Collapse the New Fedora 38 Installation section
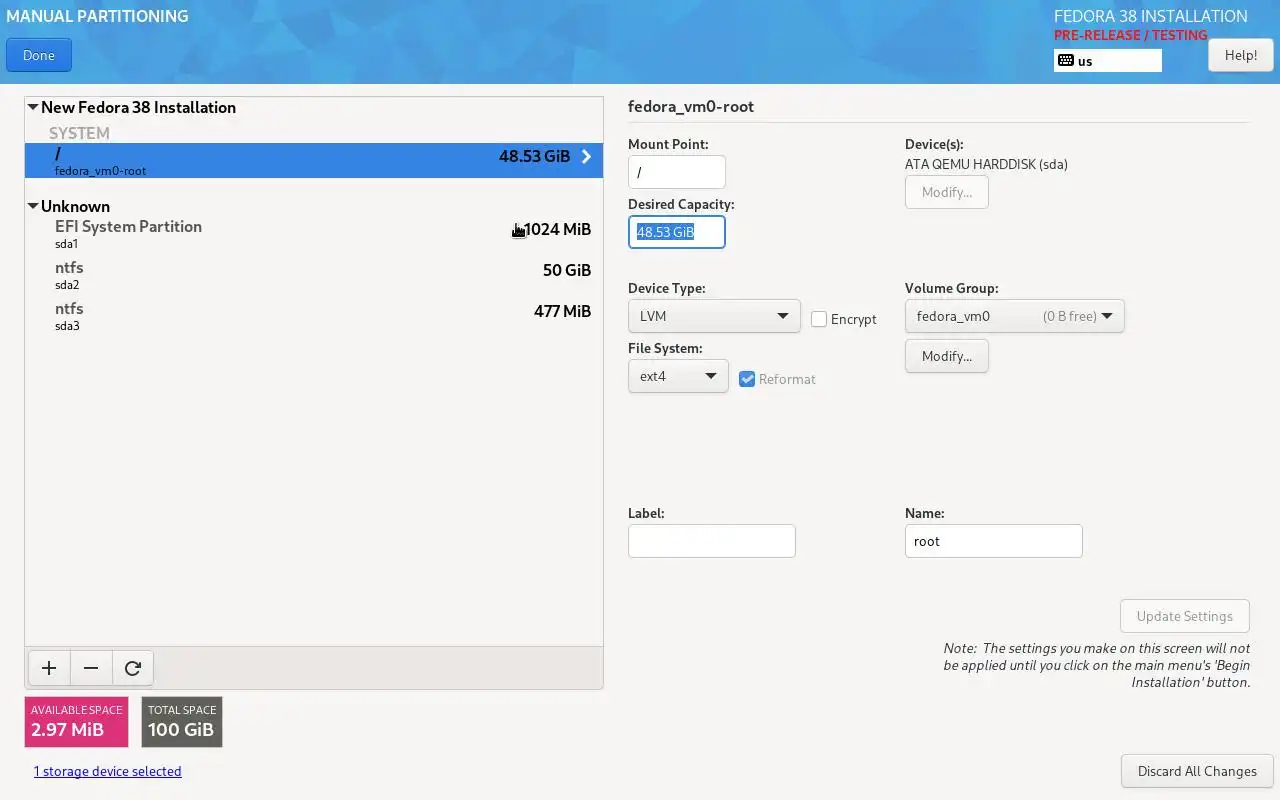This screenshot has width=1280, height=800. pos(33,107)
